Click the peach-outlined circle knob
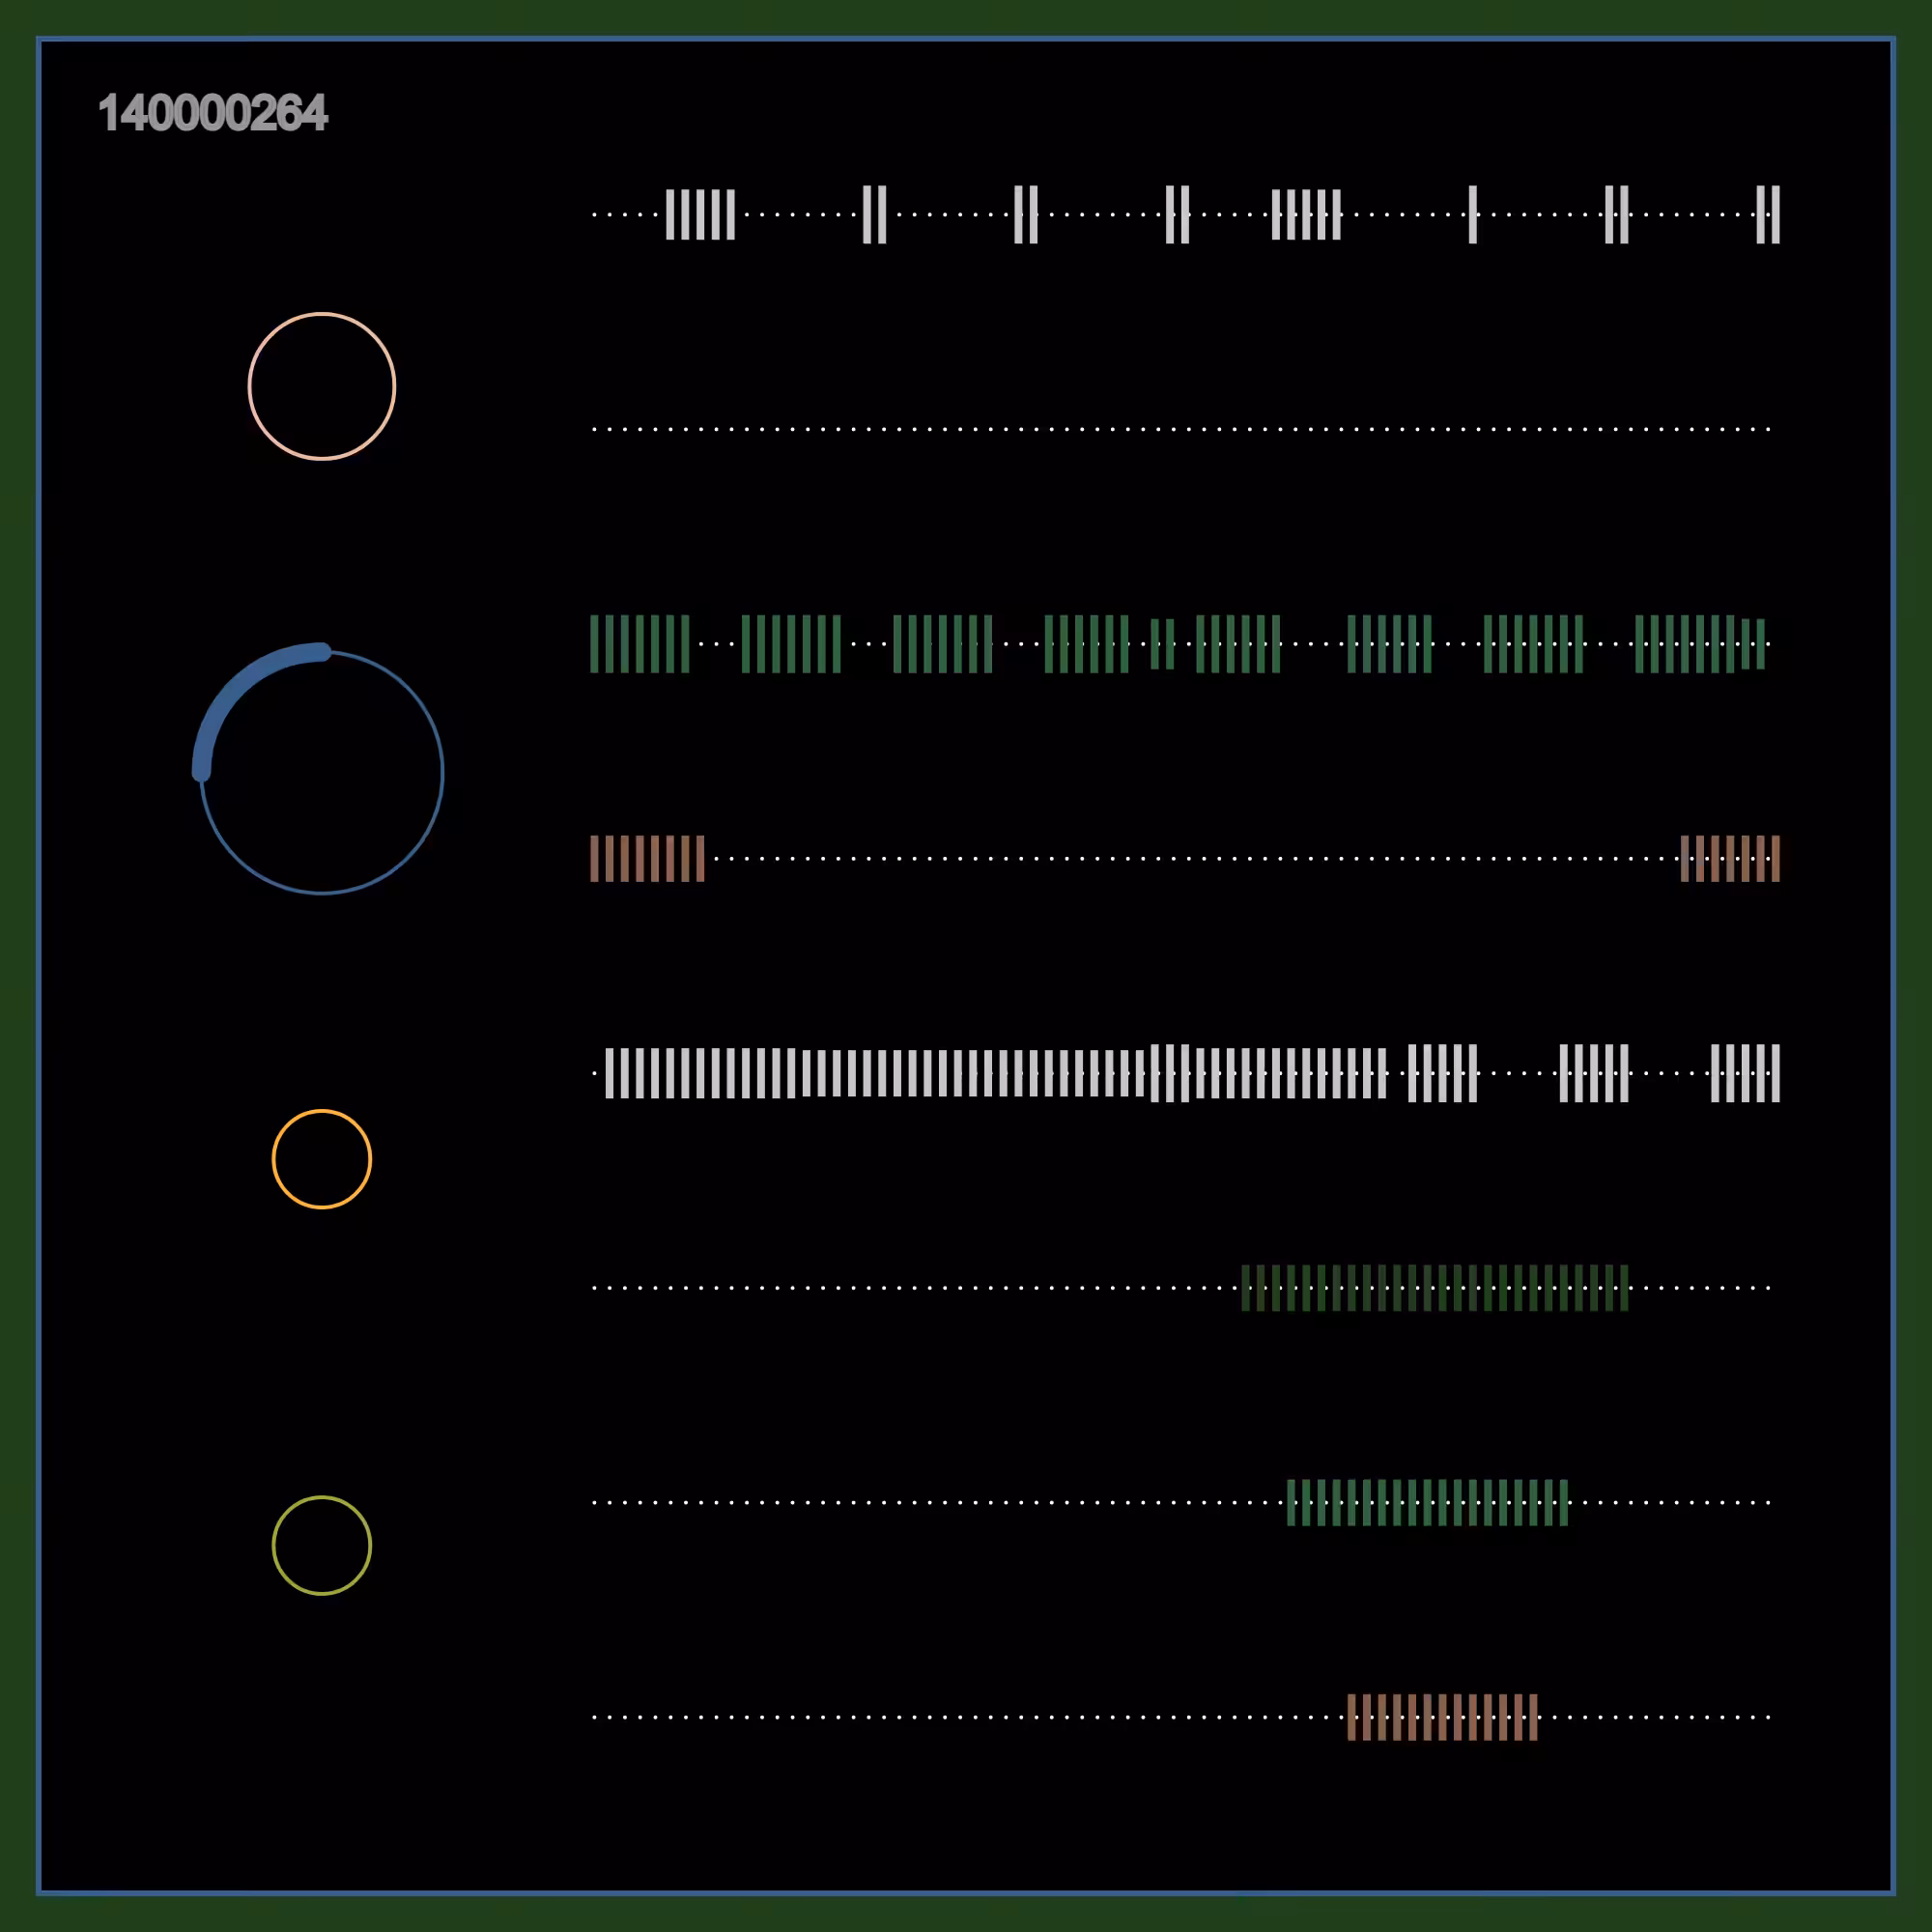This screenshot has height=1932, width=1932. tap(322, 386)
